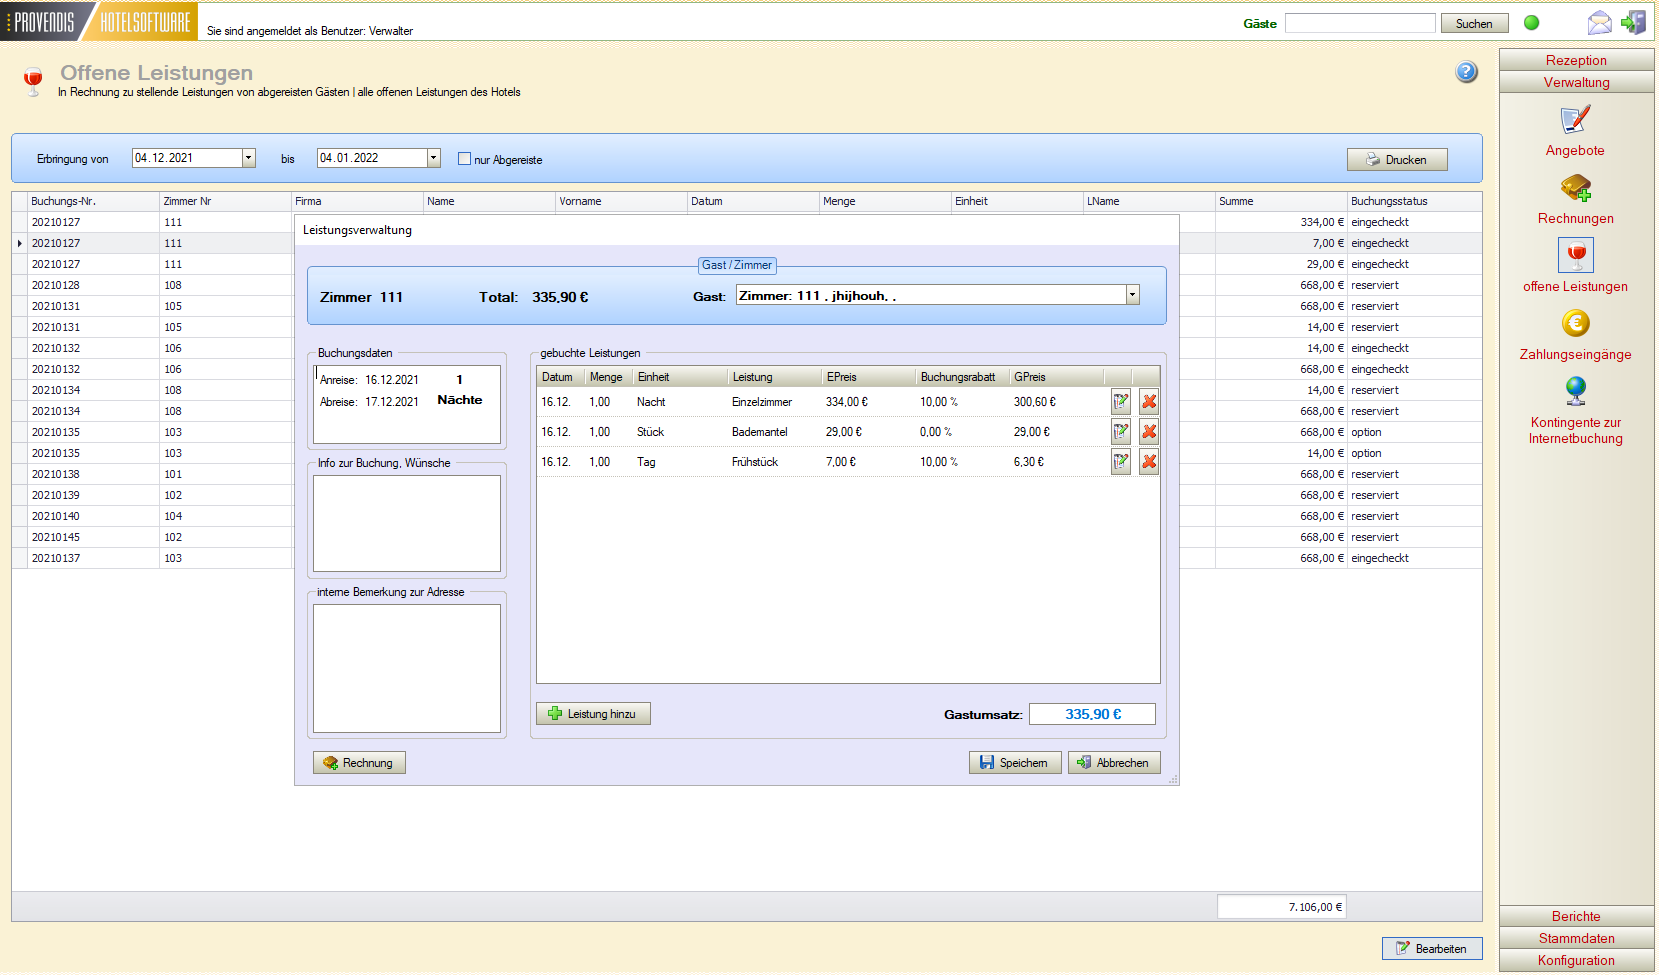This screenshot has width=1659, height=975.
Task: Click the Zahlungseingänge euro icon
Action: tap(1575, 324)
